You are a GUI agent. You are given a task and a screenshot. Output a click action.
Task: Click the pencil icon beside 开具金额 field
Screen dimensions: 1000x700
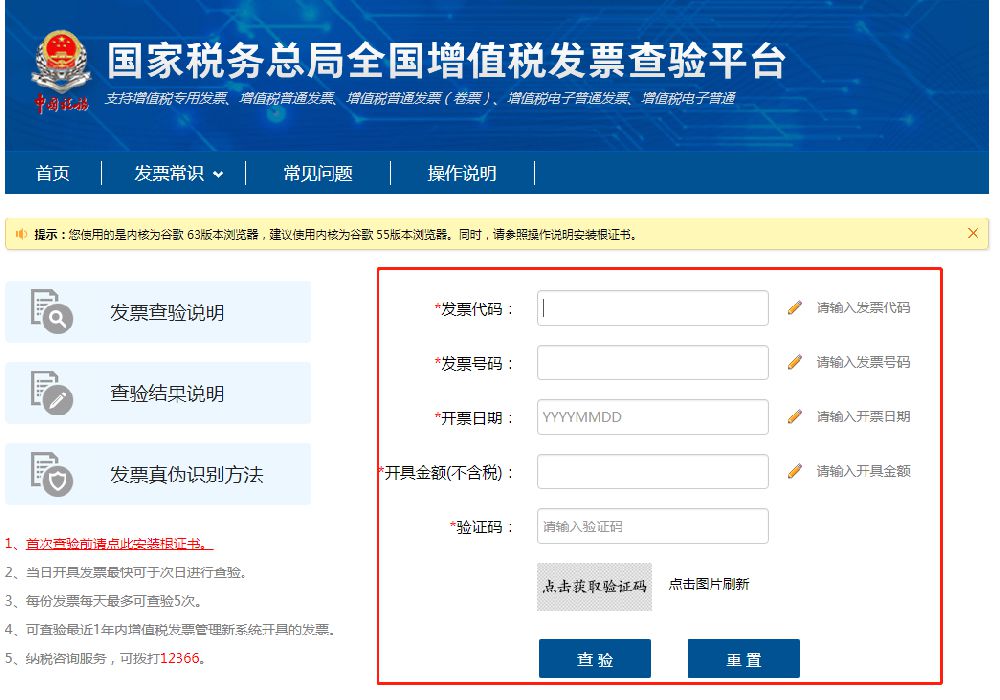pos(795,471)
